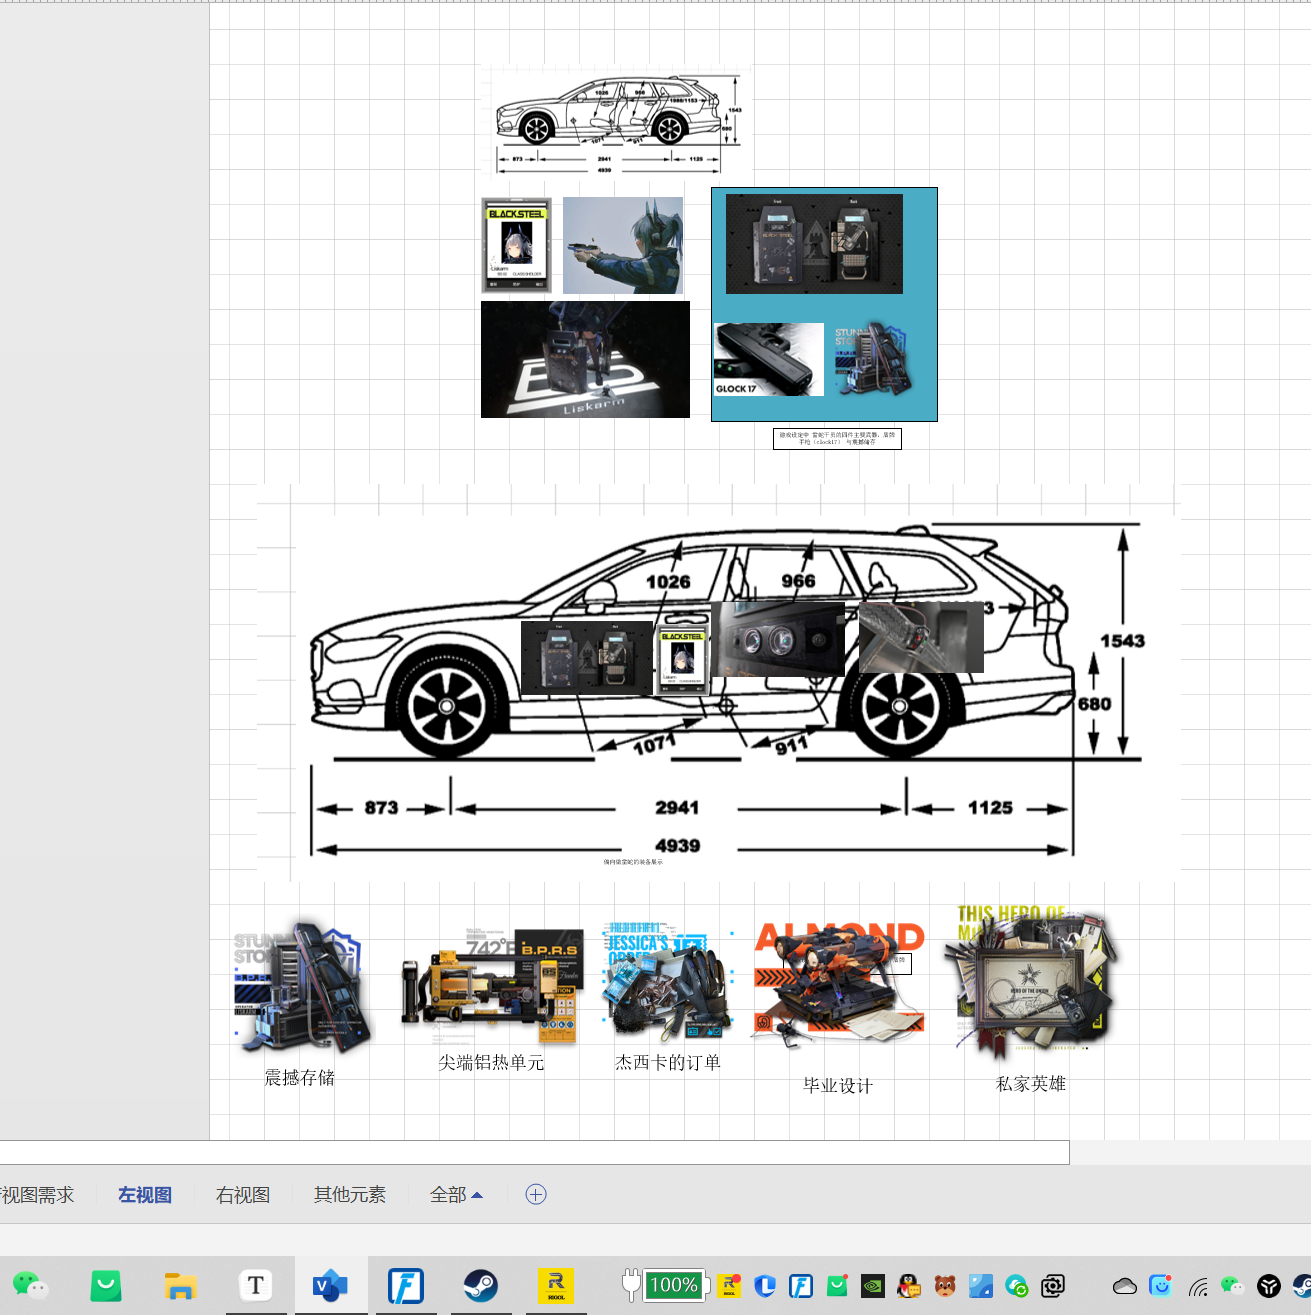This screenshot has width=1311, height=1315.
Task: Click the 杰西卡的订单 text label
Action: pyautogui.click(x=668, y=1062)
